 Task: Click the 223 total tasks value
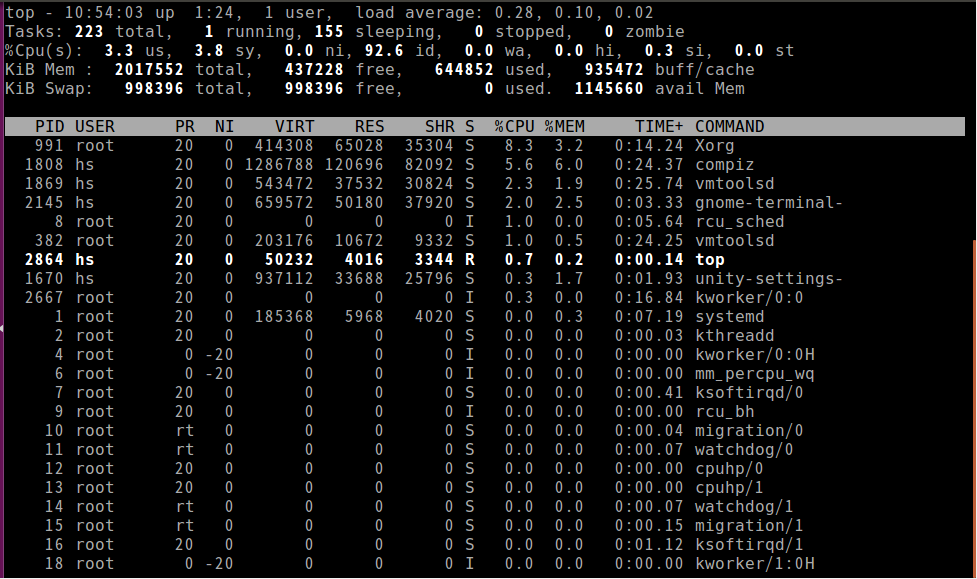pos(90,32)
